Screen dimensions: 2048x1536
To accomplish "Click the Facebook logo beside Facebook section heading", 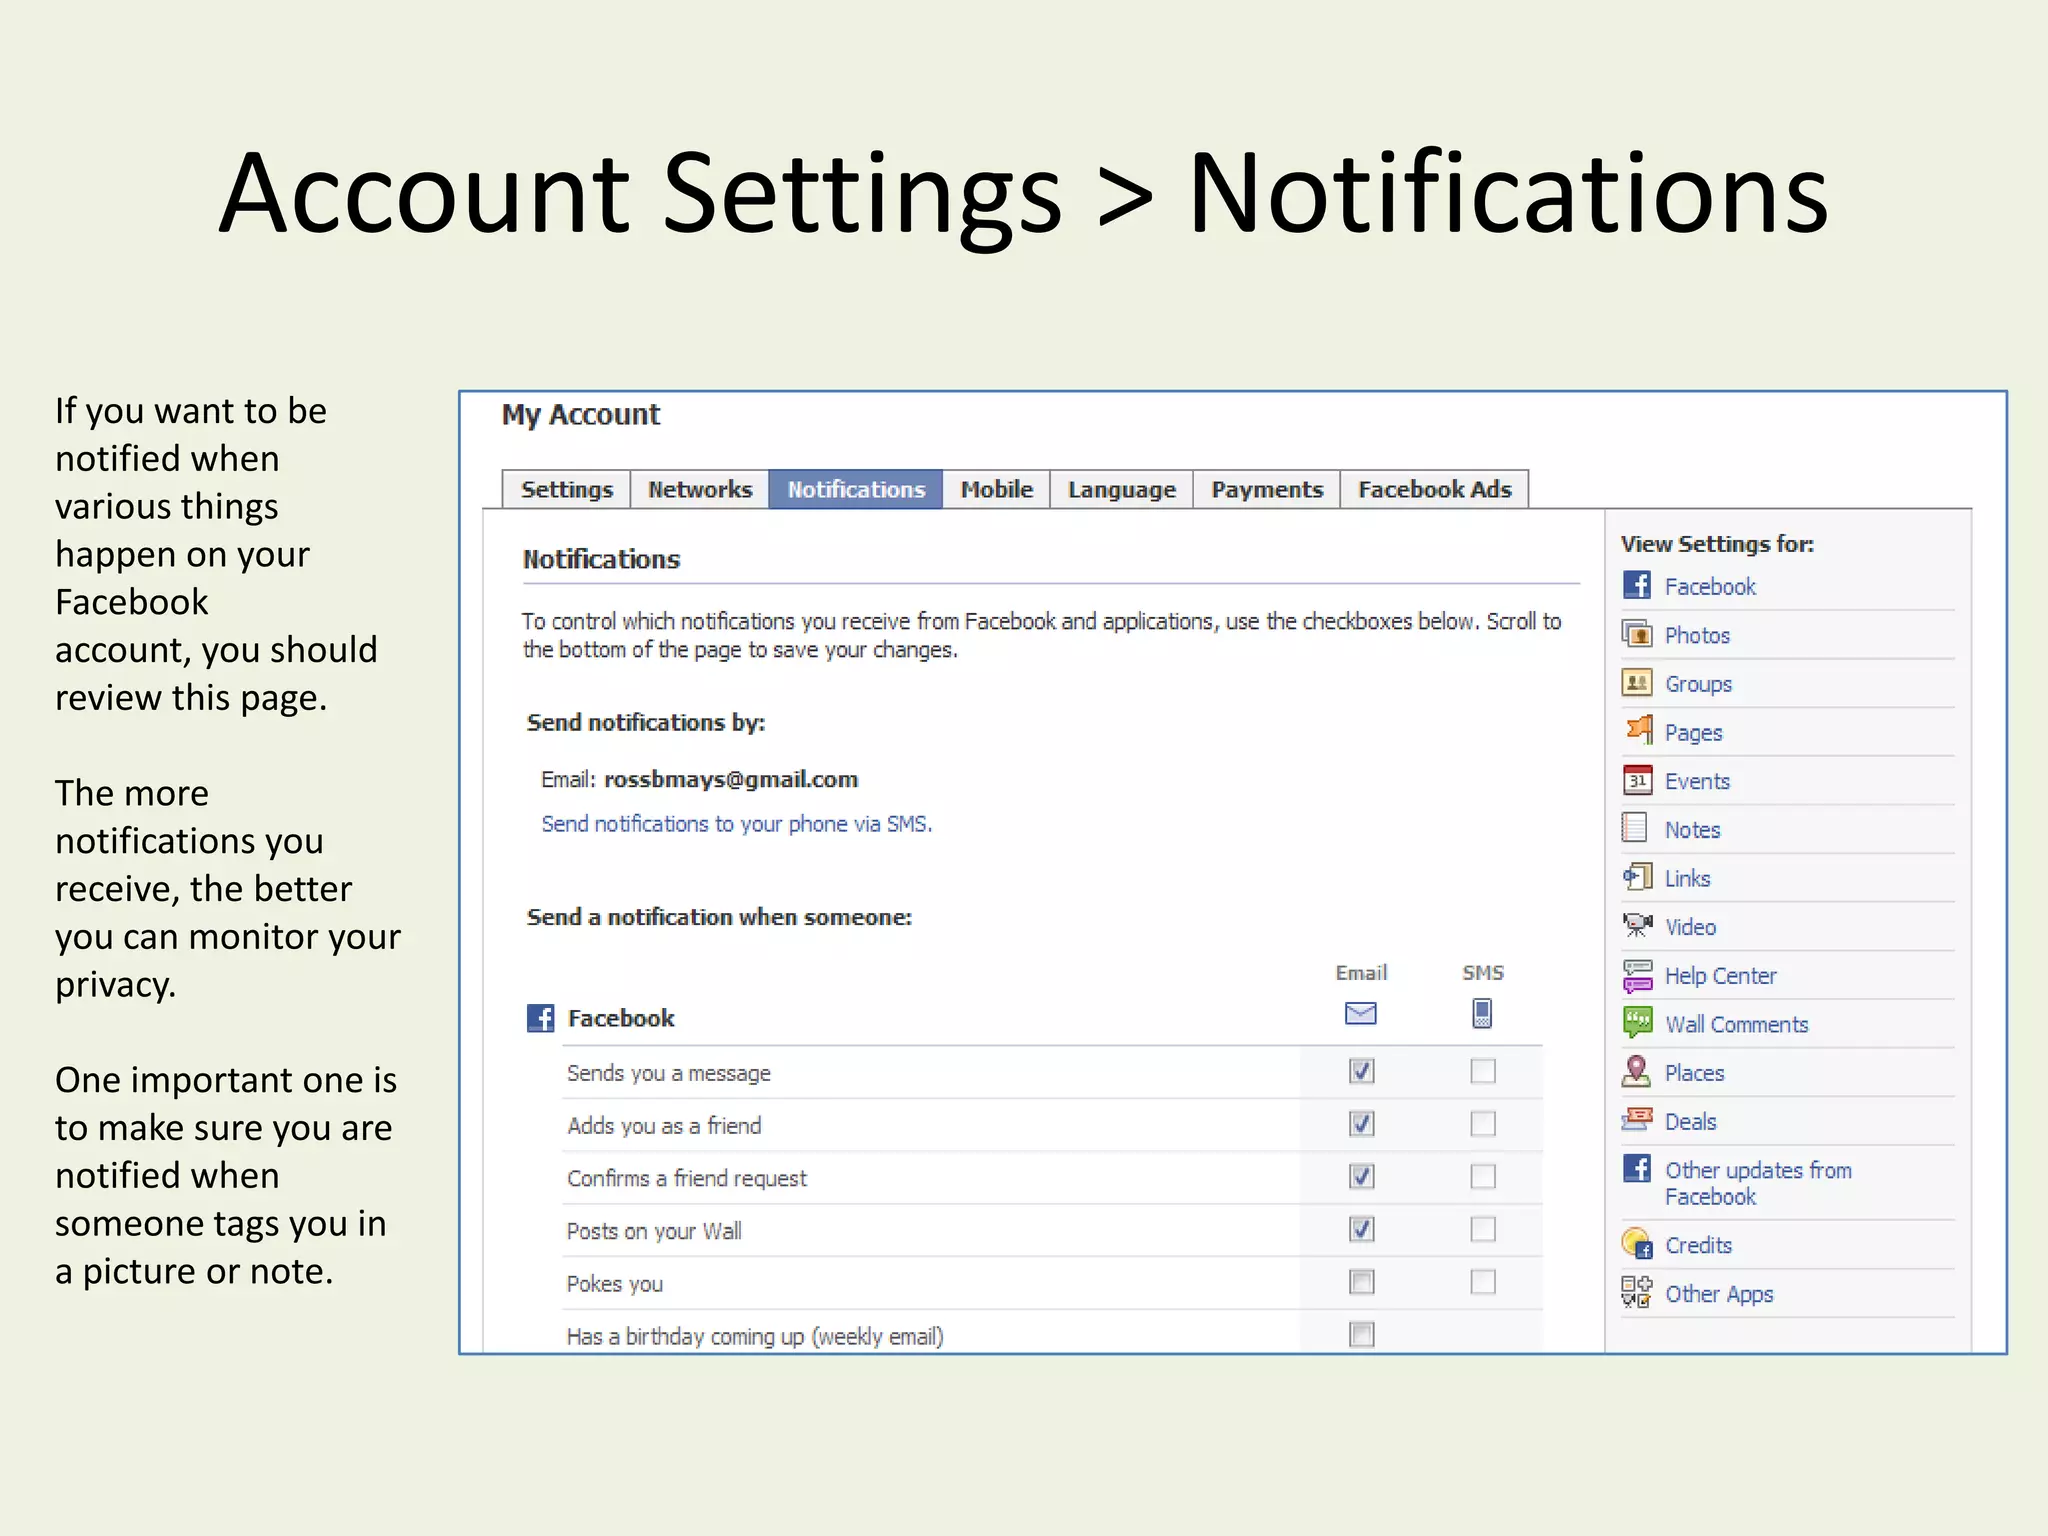I will pyautogui.click(x=540, y=1018).
